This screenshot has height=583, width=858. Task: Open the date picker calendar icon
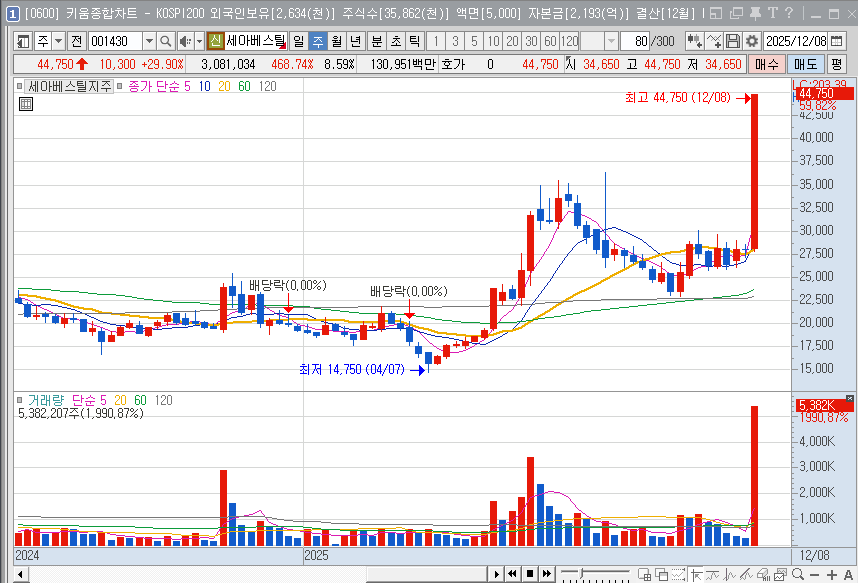[836, 41]
